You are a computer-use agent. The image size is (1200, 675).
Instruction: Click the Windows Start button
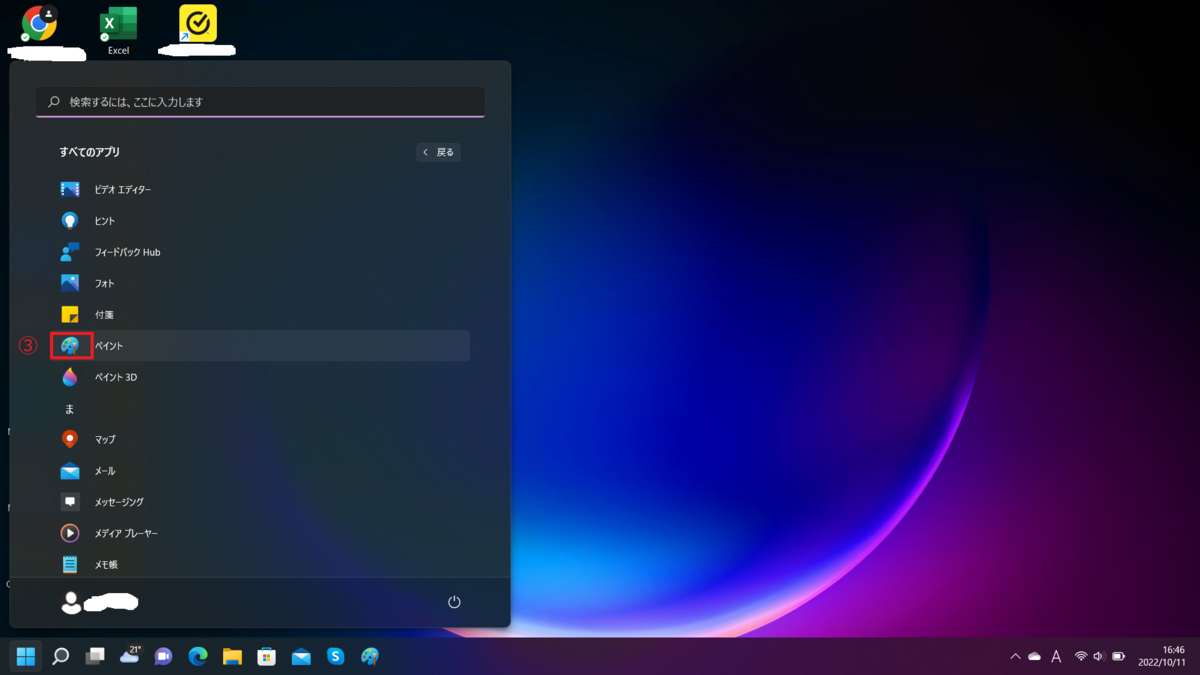coord(26,656)
